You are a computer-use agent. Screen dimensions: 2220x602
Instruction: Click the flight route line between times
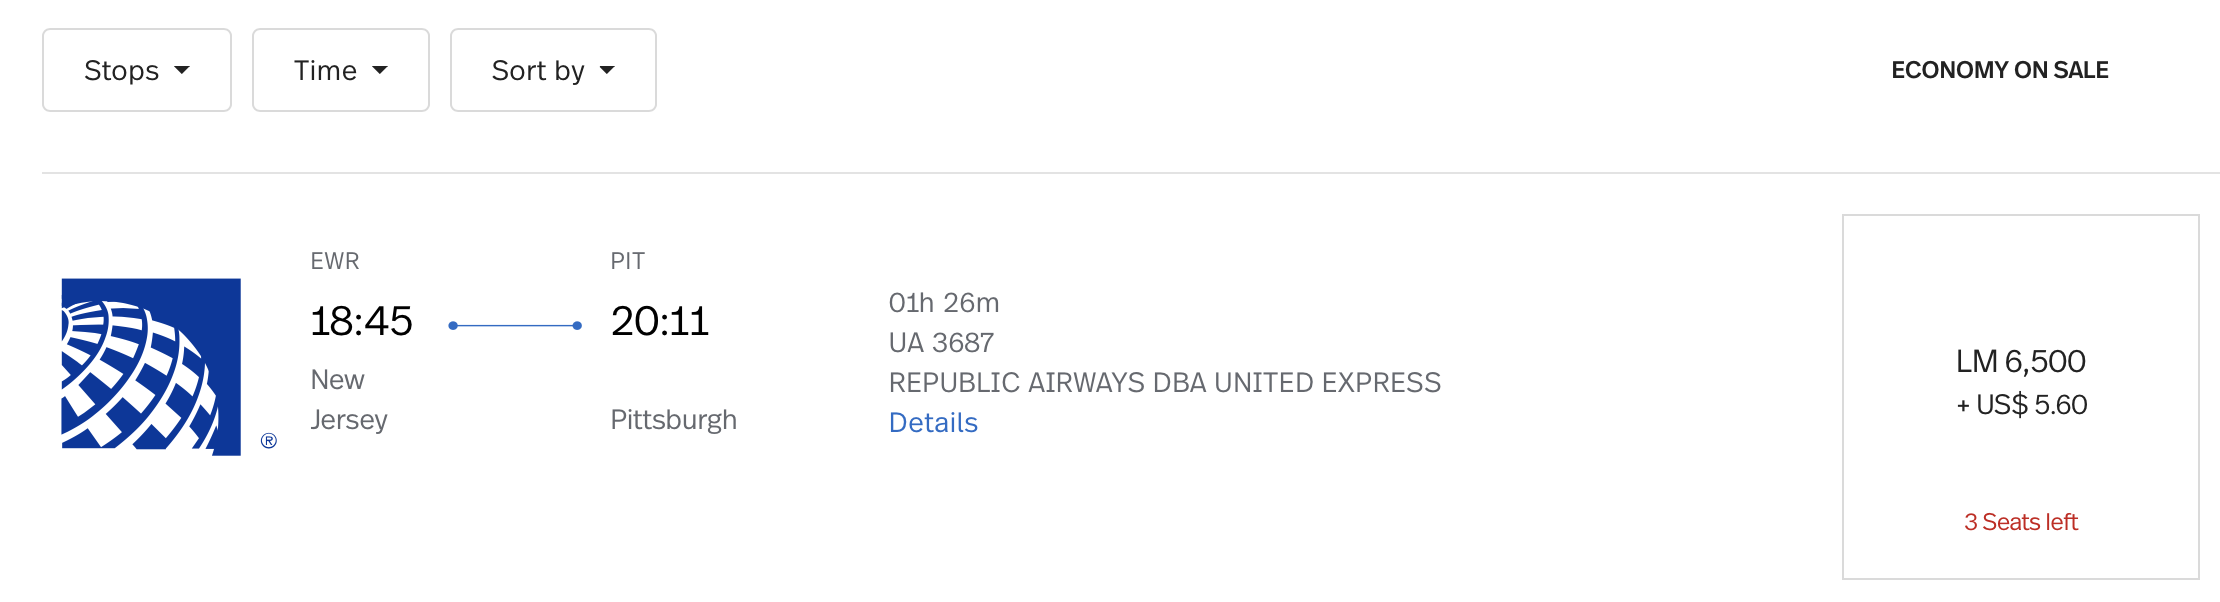[514, 323]
